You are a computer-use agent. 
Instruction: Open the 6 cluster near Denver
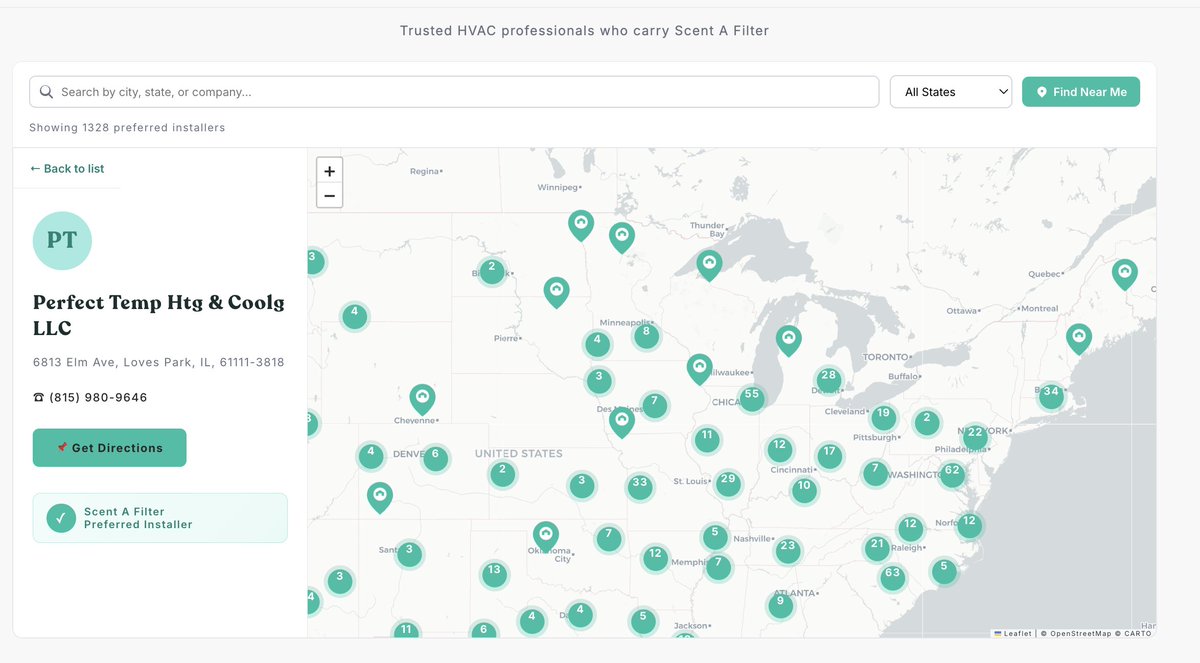(435, 458)
